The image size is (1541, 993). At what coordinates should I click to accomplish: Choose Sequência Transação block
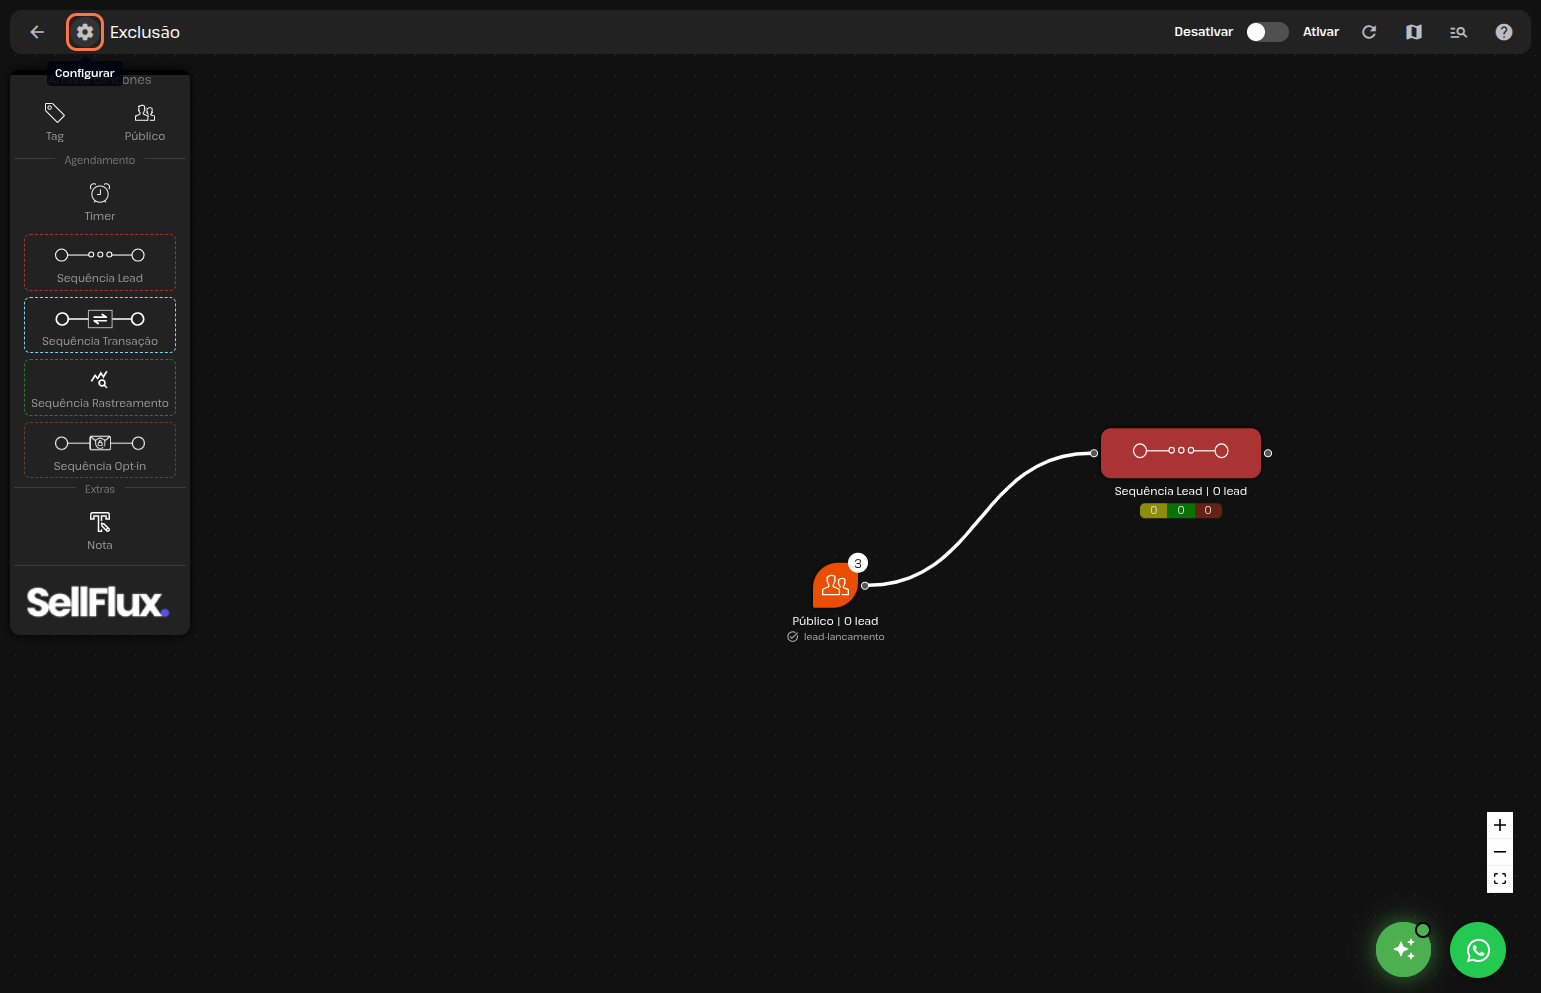(100, 326)
